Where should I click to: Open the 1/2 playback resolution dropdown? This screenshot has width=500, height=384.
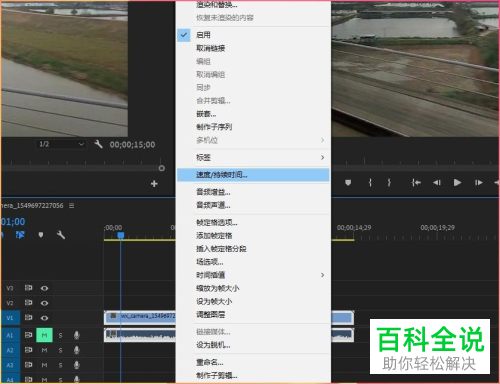tap(61, 144)
